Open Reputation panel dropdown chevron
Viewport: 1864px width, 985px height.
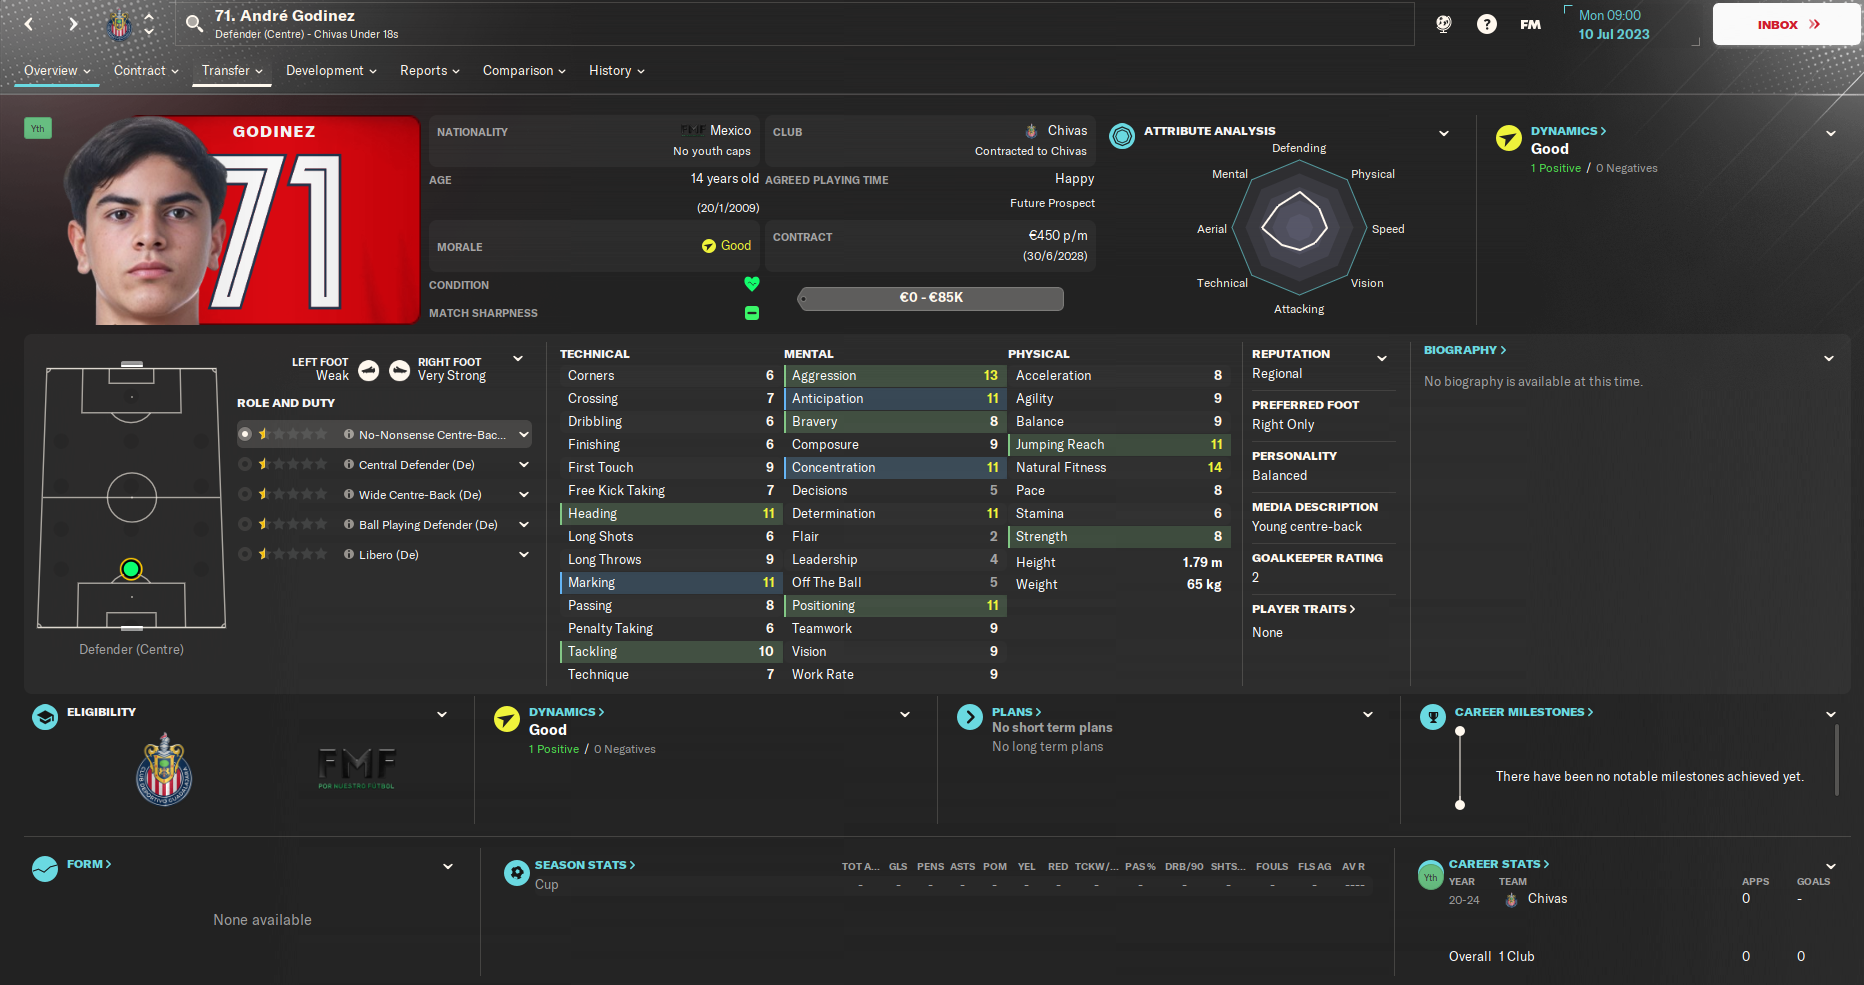pyautogui.click(x=1382, y=359)
